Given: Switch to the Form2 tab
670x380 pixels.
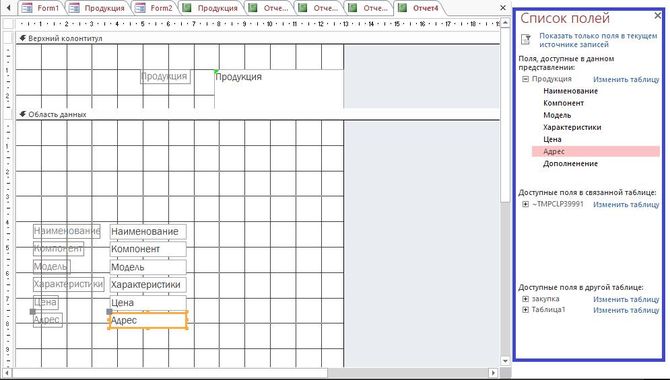Looking at the screenshot, I should point(154,8).
